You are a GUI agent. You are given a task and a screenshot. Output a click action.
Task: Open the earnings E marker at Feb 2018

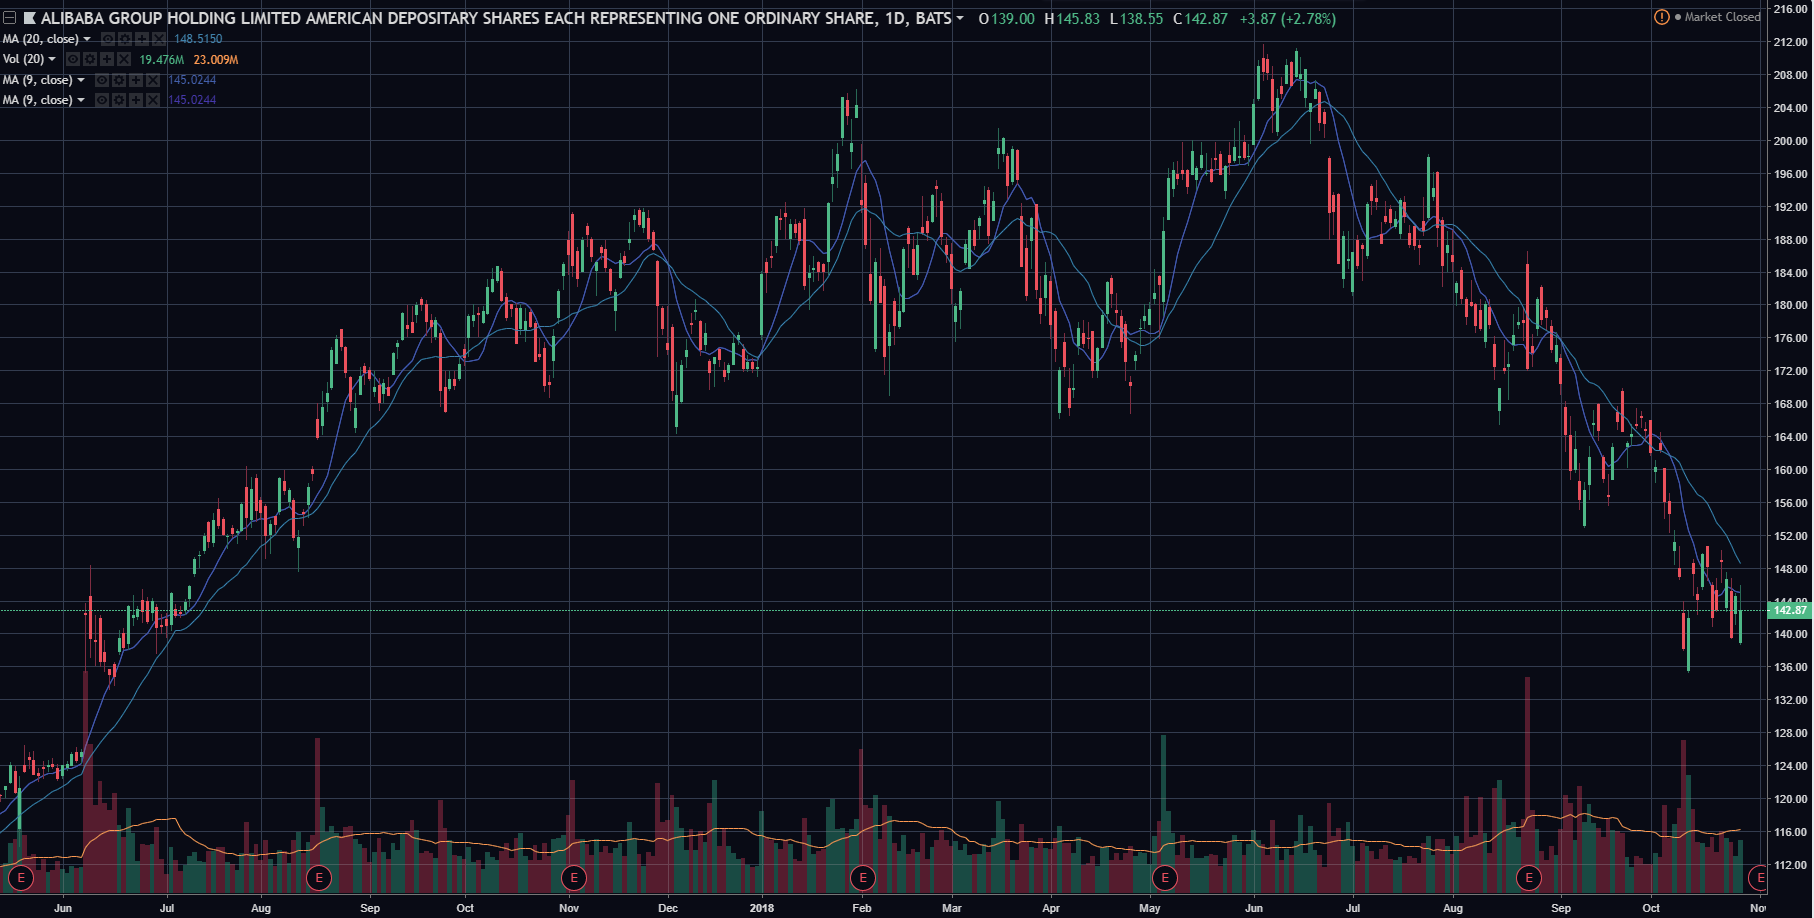863,878
